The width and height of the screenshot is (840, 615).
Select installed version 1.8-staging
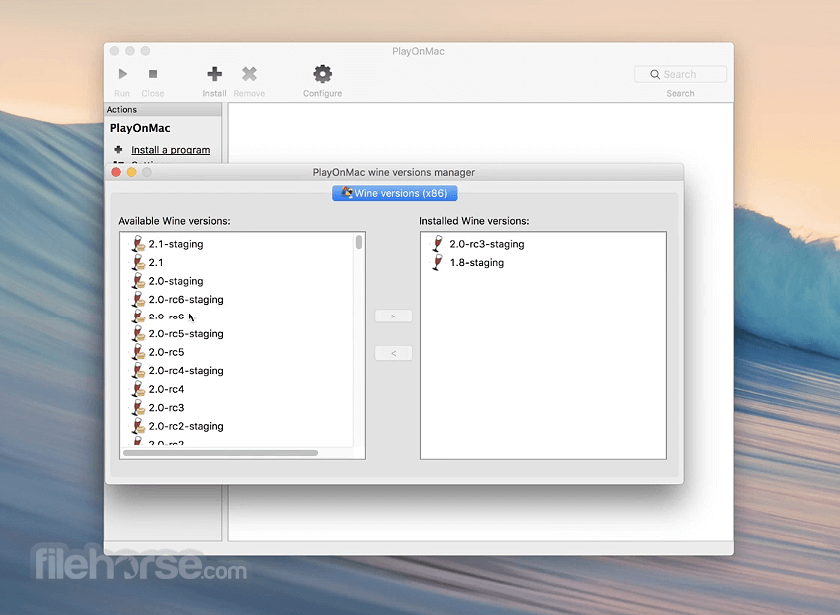click(476, 262)
